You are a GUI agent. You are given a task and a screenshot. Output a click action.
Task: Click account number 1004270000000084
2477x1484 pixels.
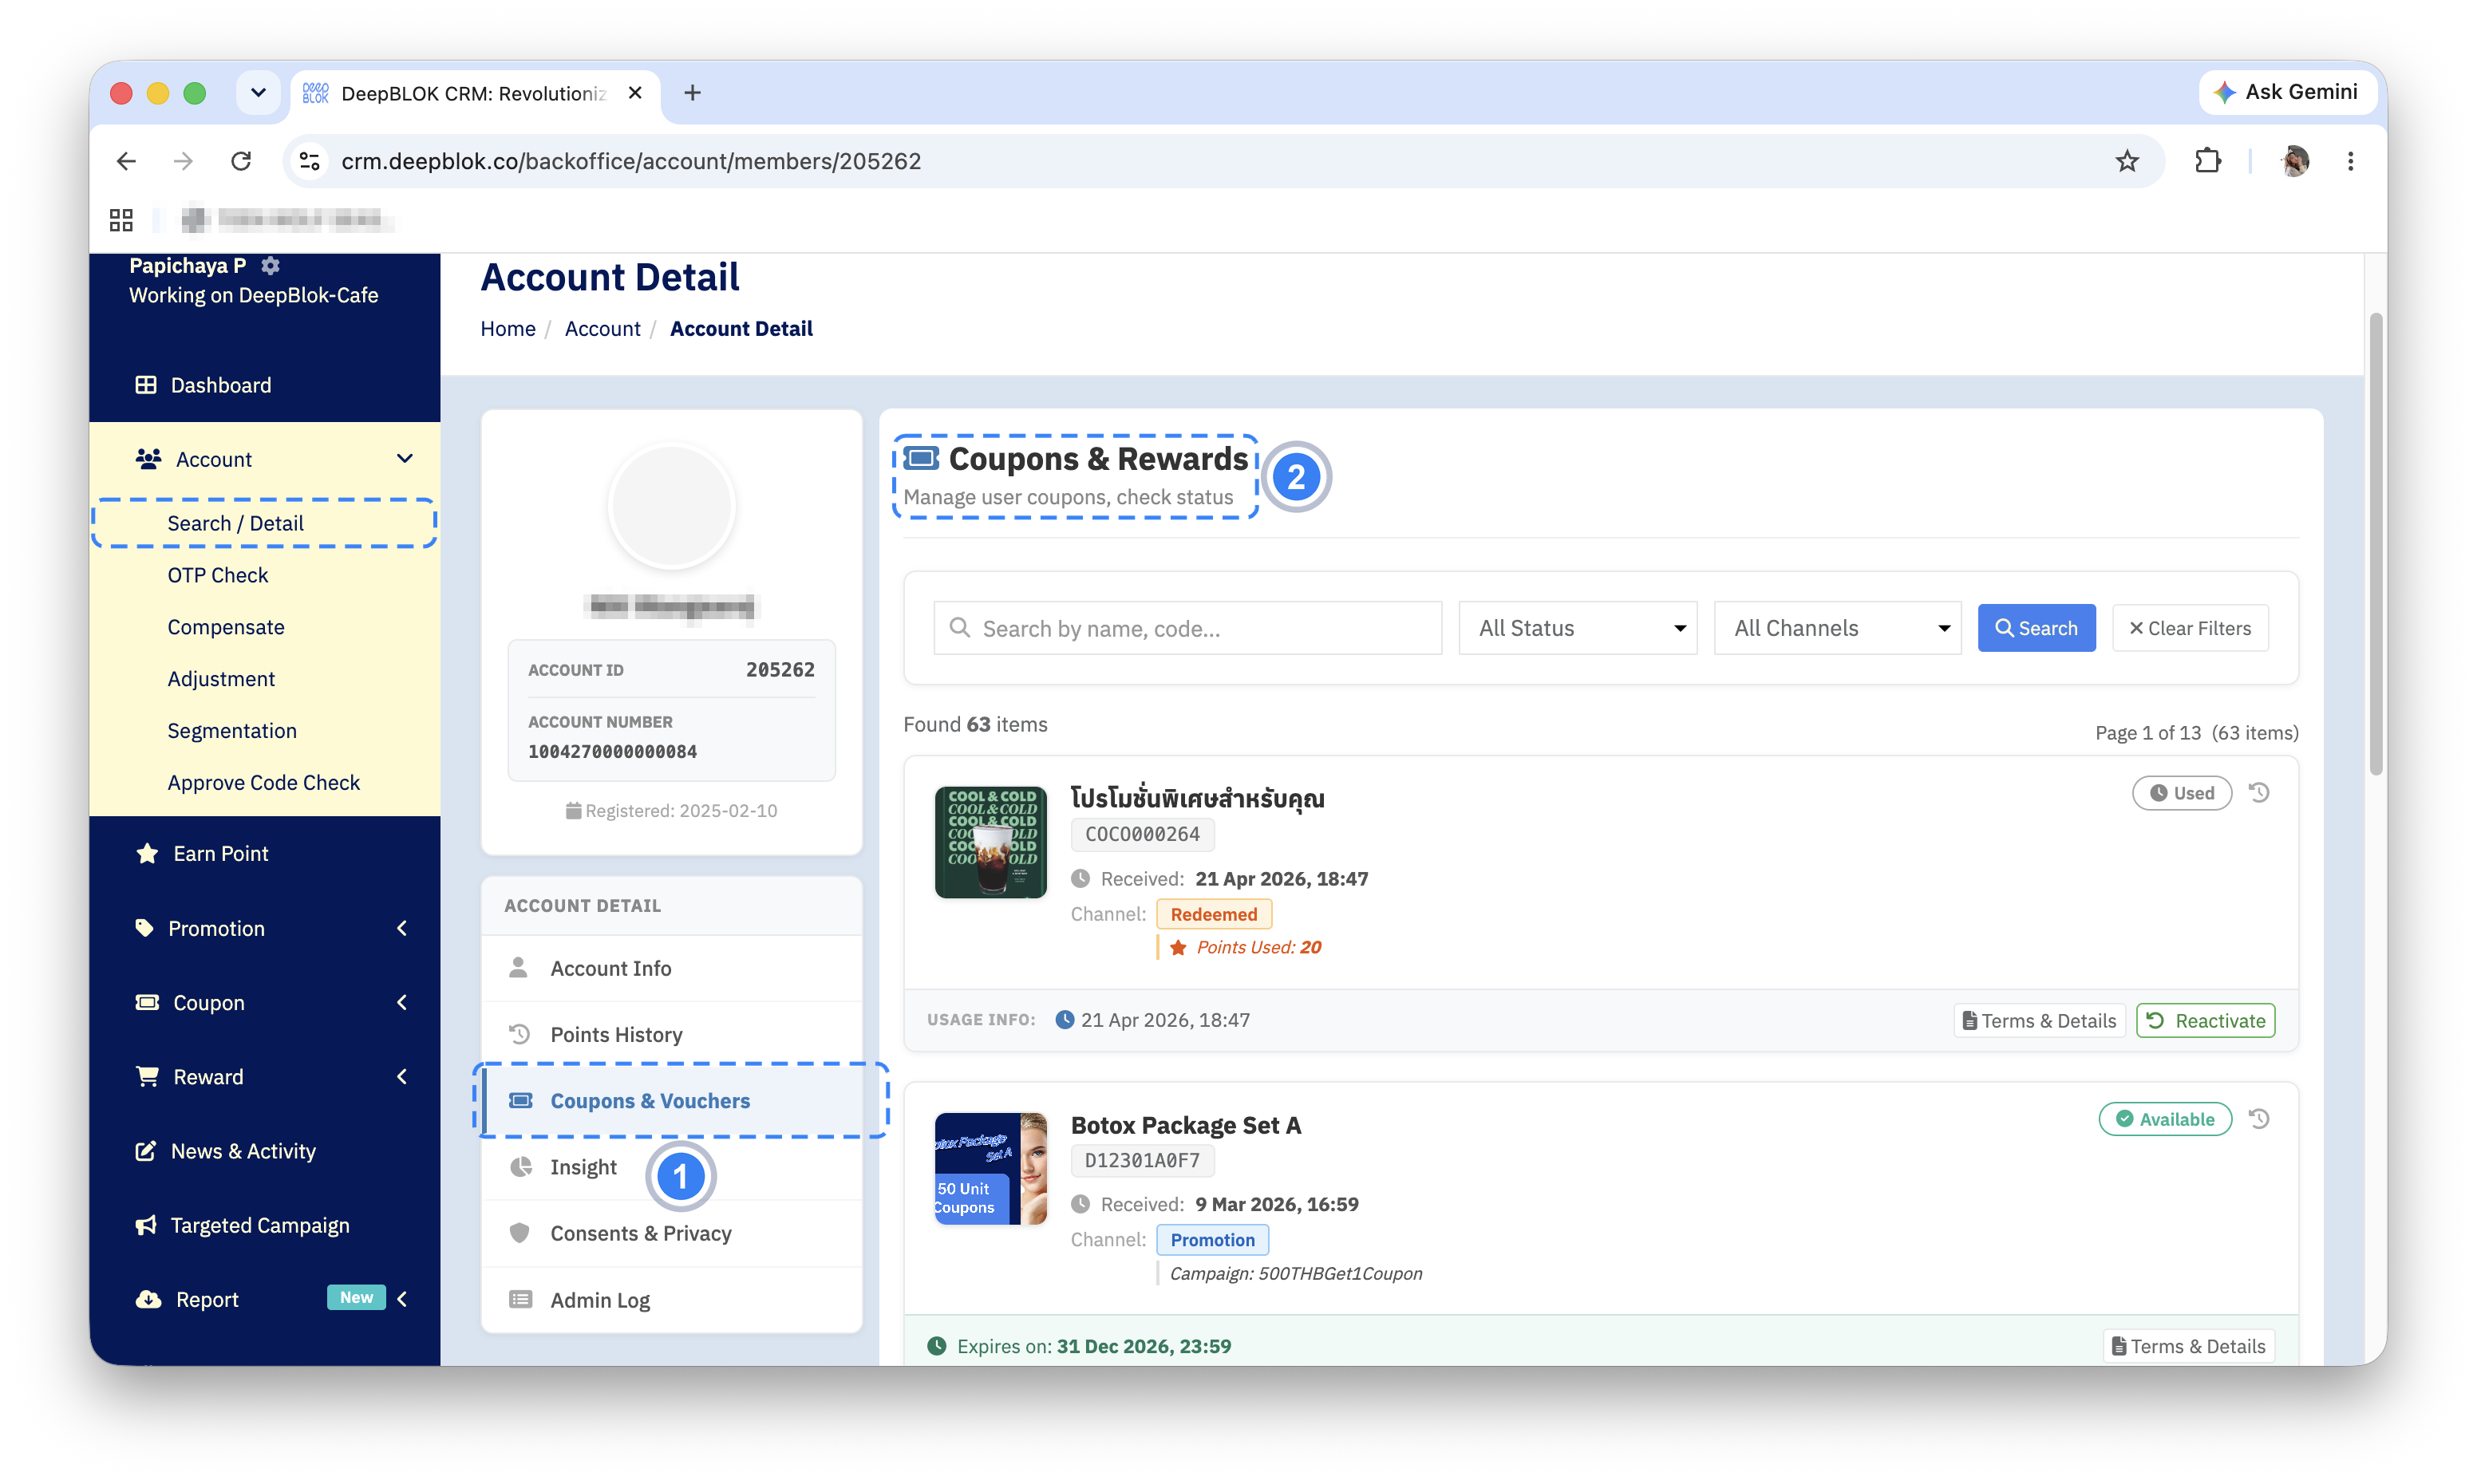click(x=612, y=752)
